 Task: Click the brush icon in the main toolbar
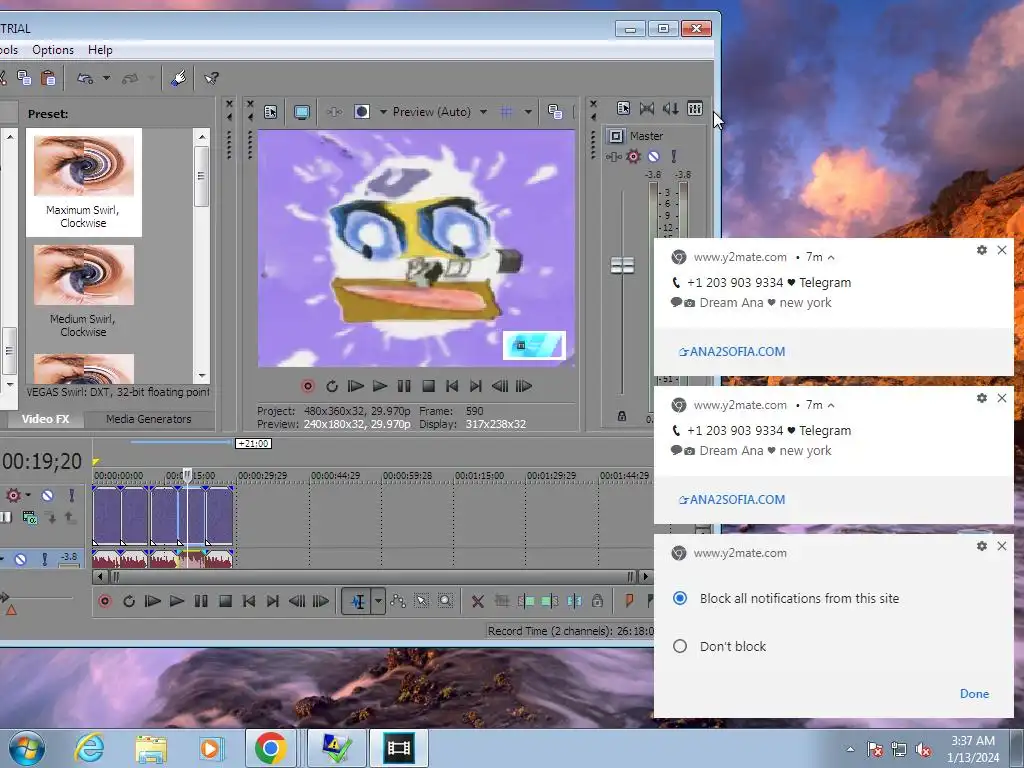178,78
